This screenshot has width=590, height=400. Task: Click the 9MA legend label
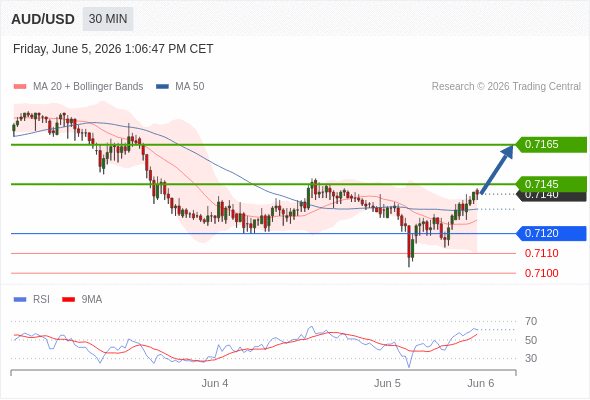tap(92, 300)
